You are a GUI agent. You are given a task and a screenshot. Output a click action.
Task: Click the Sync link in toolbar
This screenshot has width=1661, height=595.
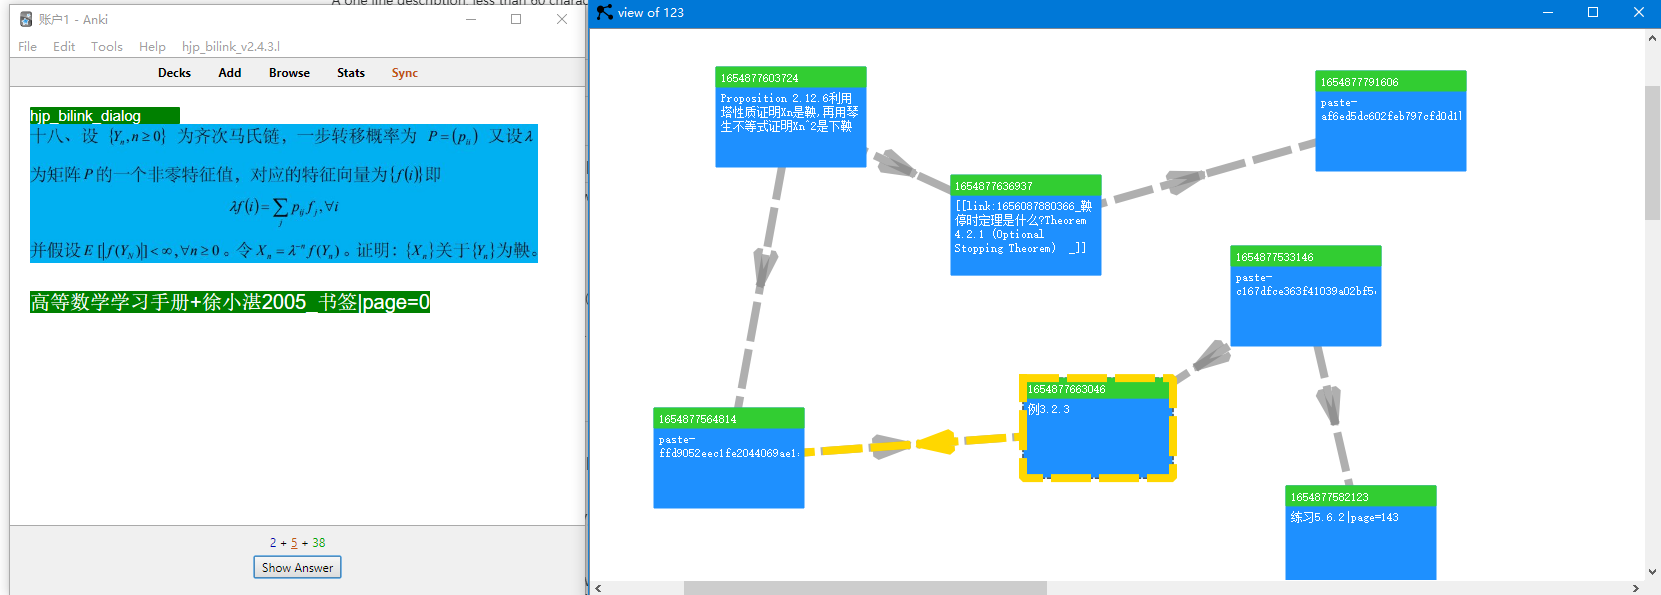point(405,72)
